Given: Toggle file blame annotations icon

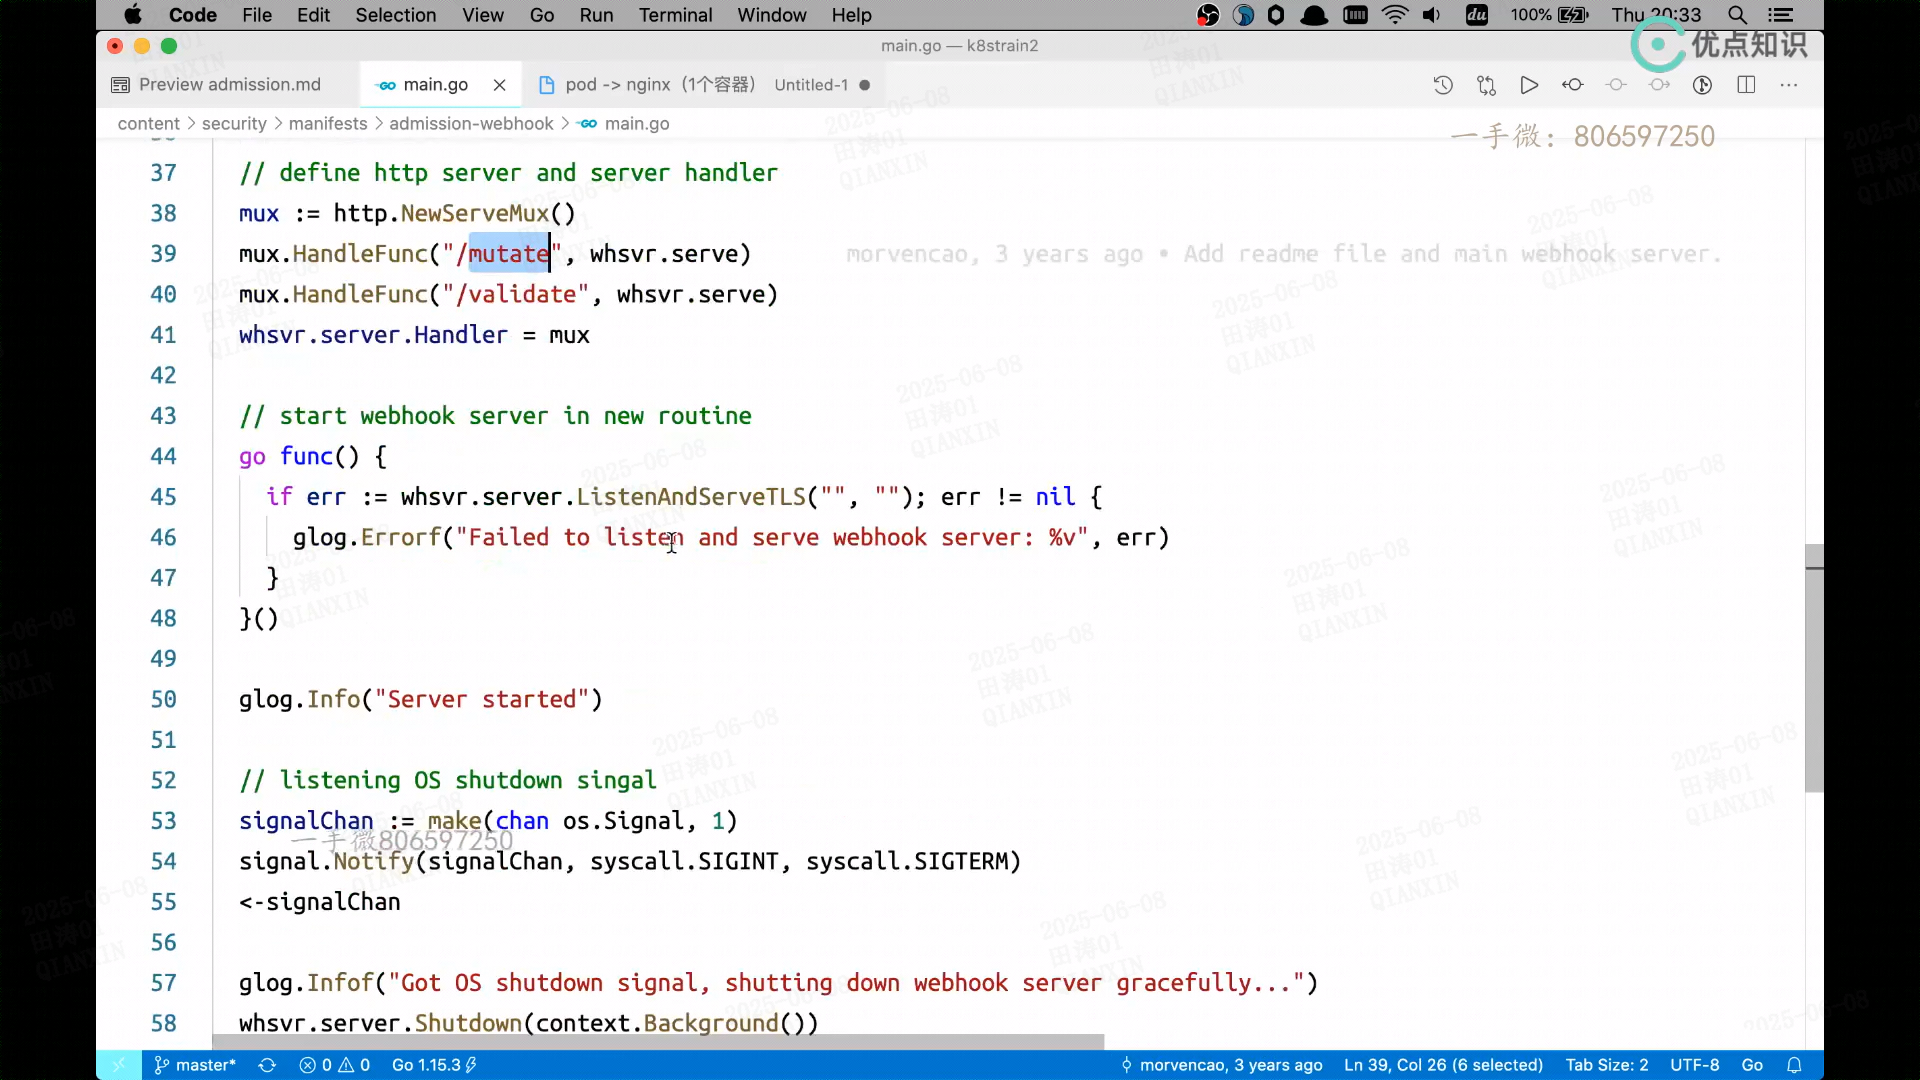Looking at the screenshot, I should pos(1702,85).
